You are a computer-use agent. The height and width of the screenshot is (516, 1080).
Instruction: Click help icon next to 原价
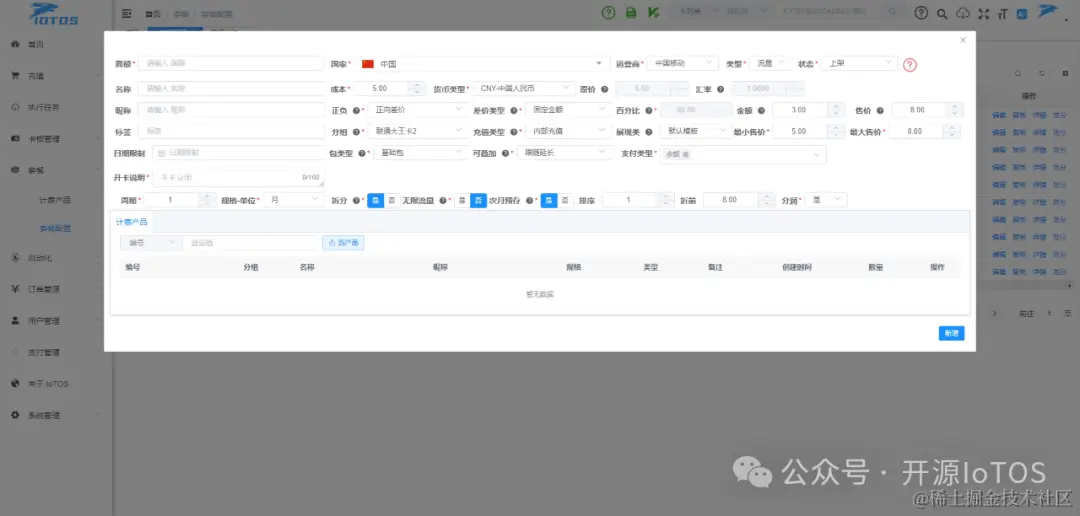[x=604, y=89]
